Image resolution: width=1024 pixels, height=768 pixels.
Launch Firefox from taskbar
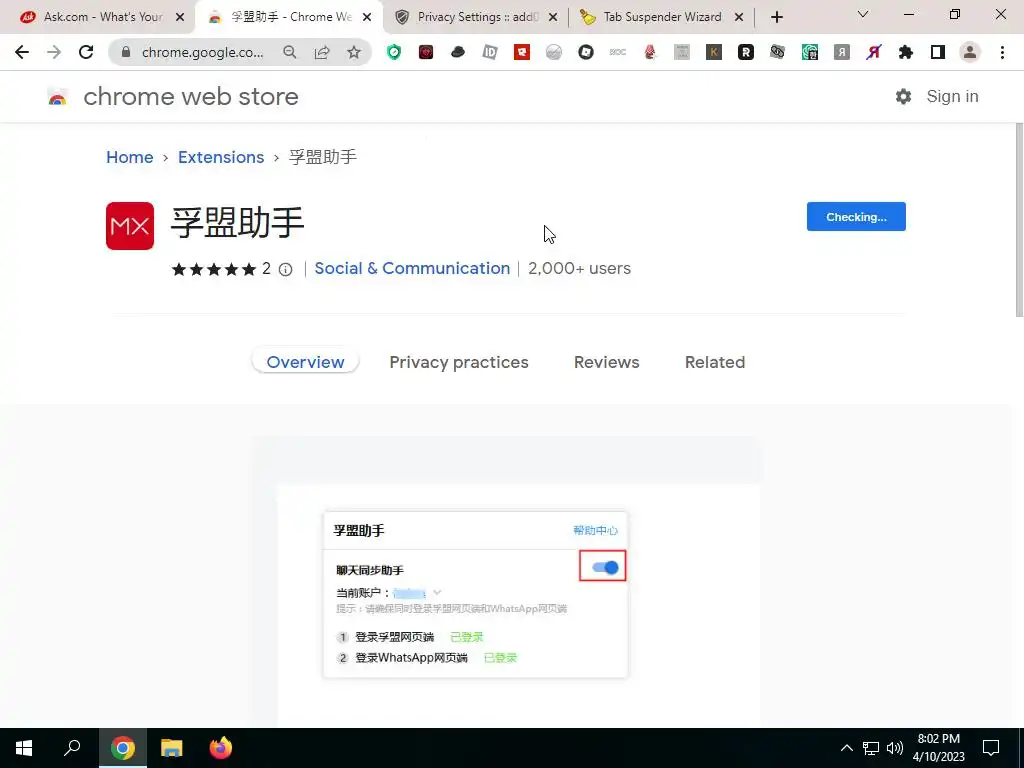(221, 748)
